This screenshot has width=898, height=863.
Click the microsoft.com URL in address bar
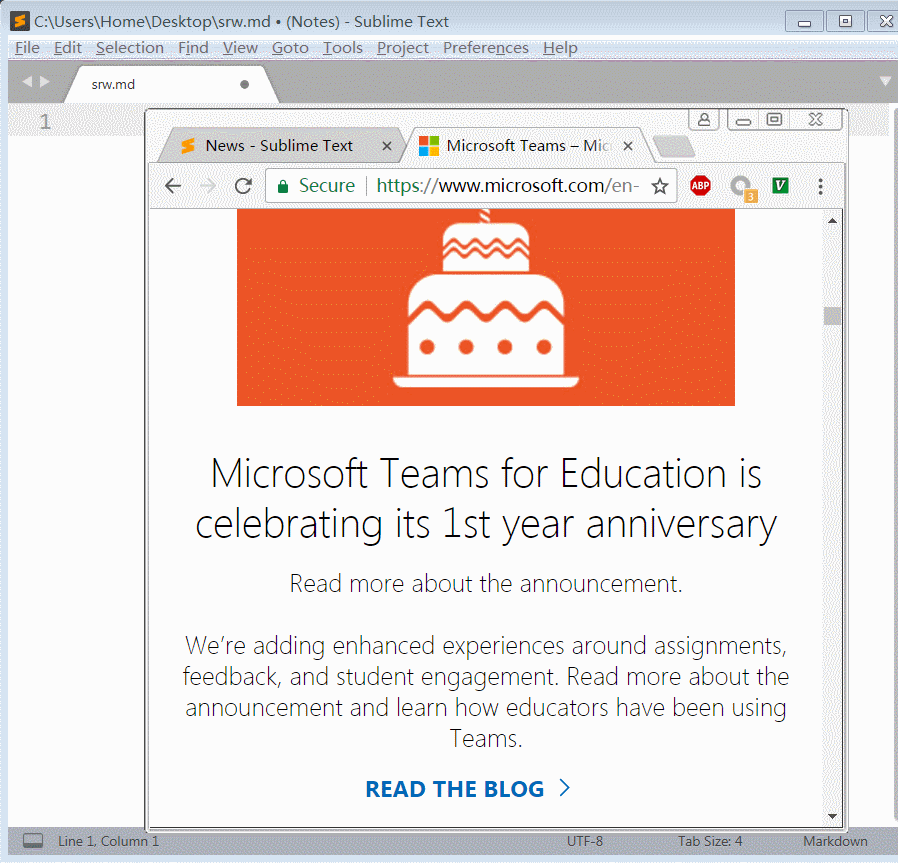pos(507,186)
